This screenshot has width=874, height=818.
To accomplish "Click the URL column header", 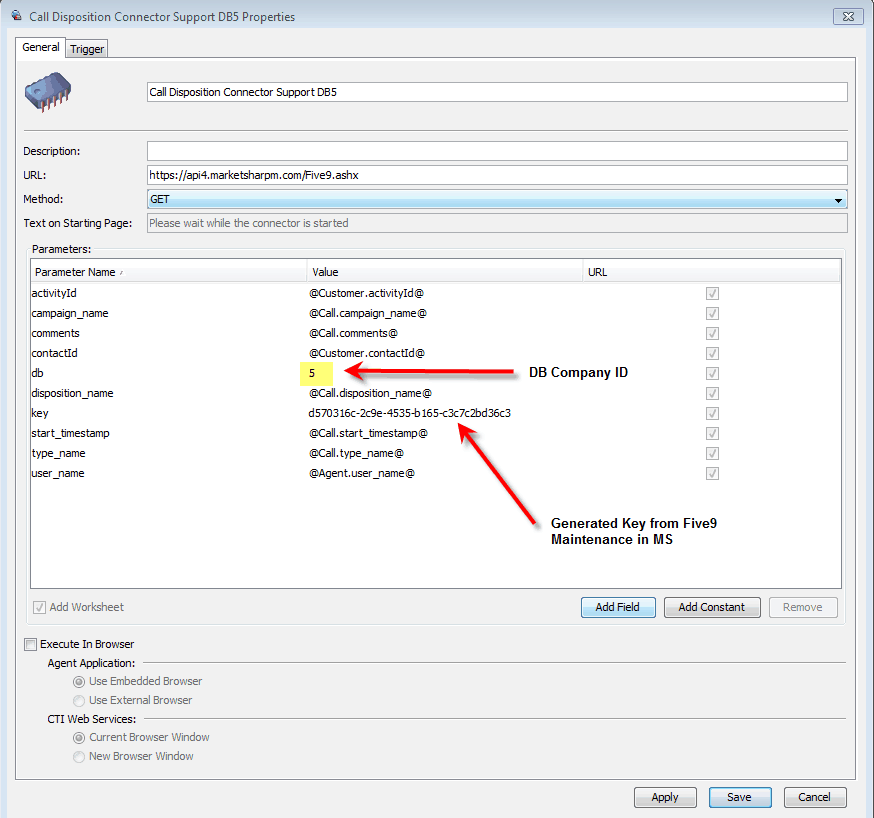I will pos(712,272).
